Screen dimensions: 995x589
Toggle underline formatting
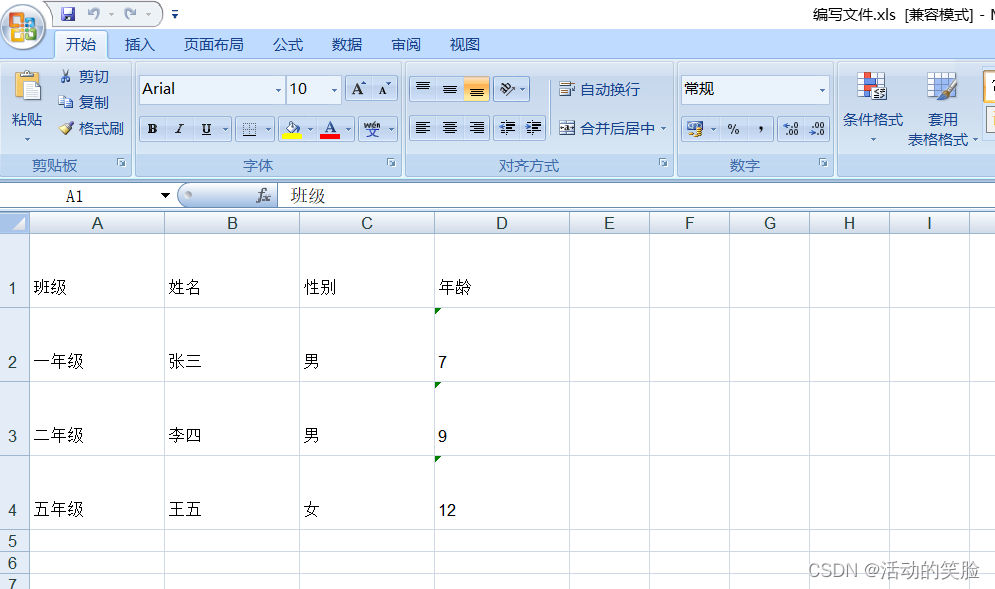pyautogui.click(x=206, y=129)
